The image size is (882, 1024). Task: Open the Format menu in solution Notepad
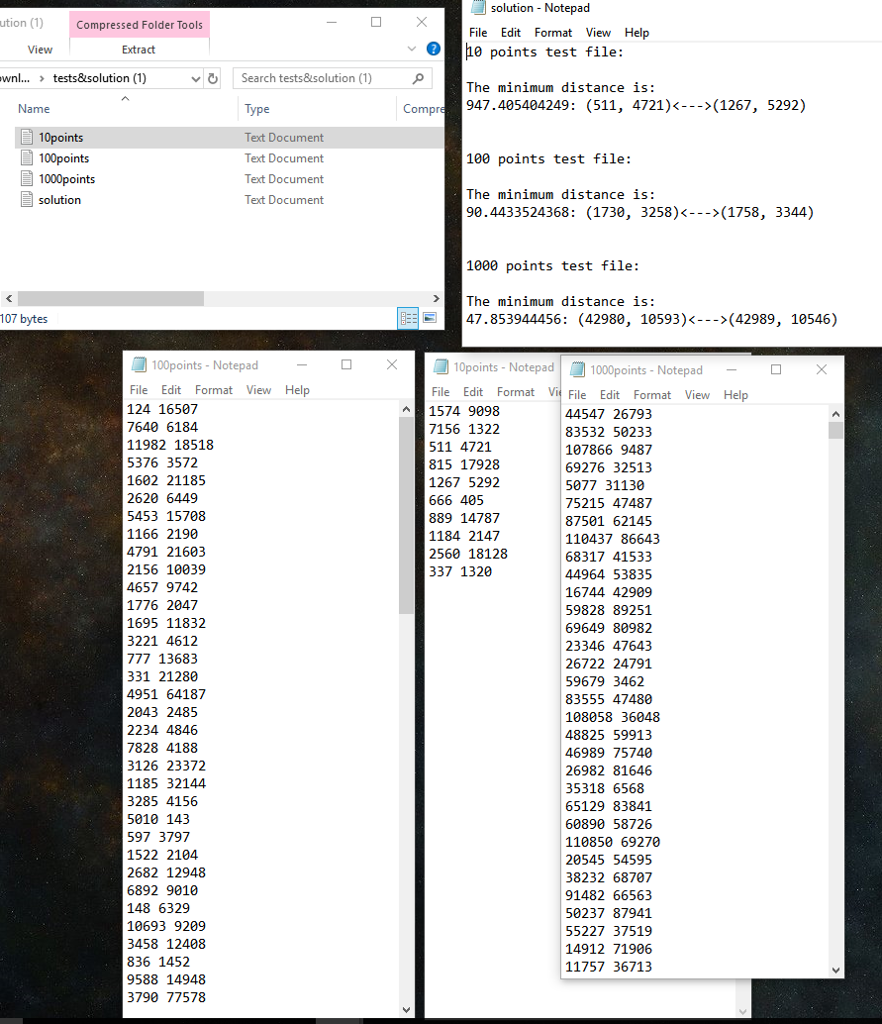pyautogui.click(x=552, y=32)
